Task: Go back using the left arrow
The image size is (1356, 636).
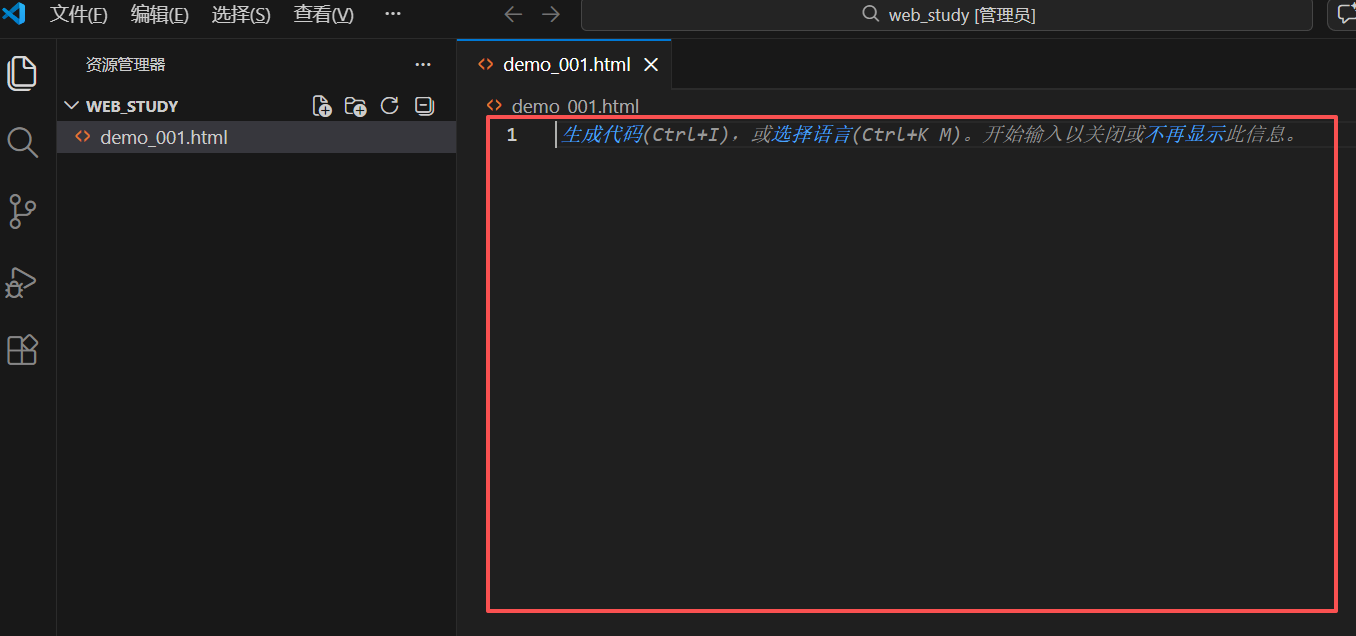Action: 513,14
